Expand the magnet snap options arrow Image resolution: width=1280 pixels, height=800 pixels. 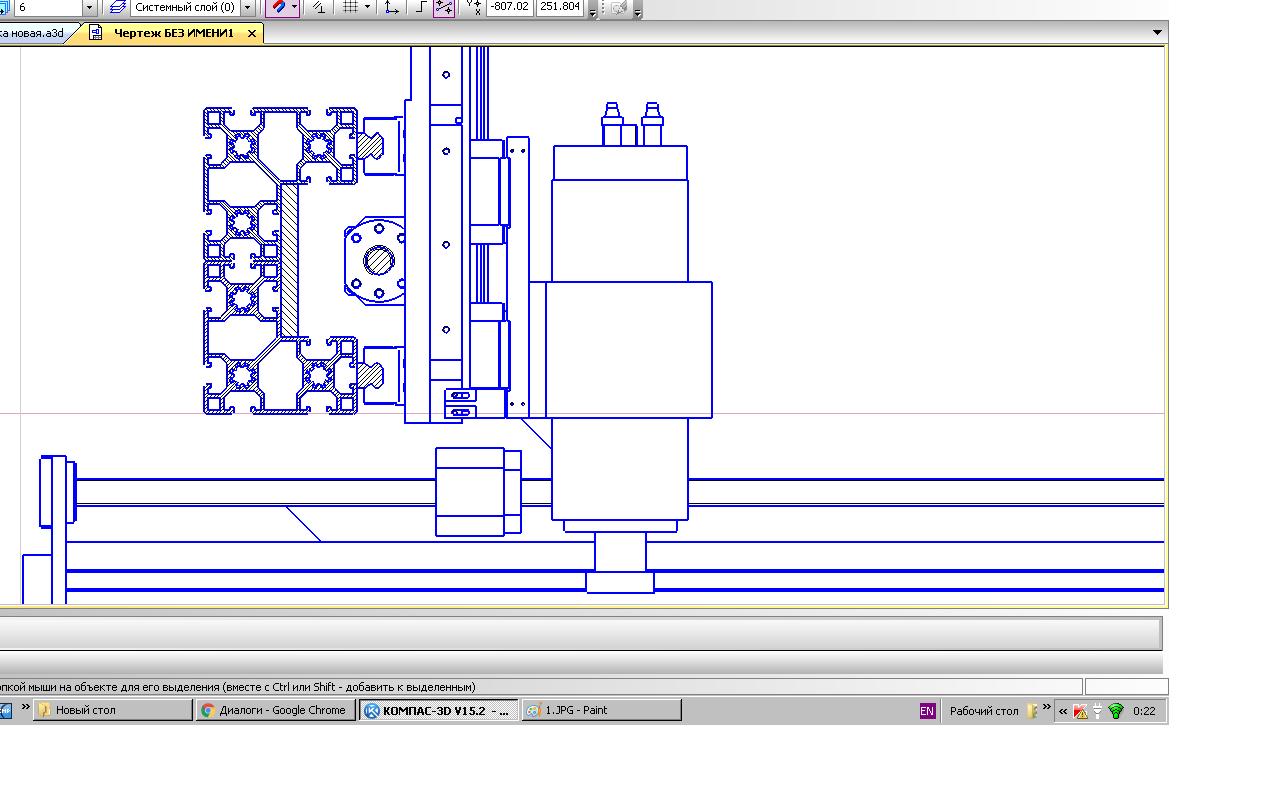(x=294, y=7)
